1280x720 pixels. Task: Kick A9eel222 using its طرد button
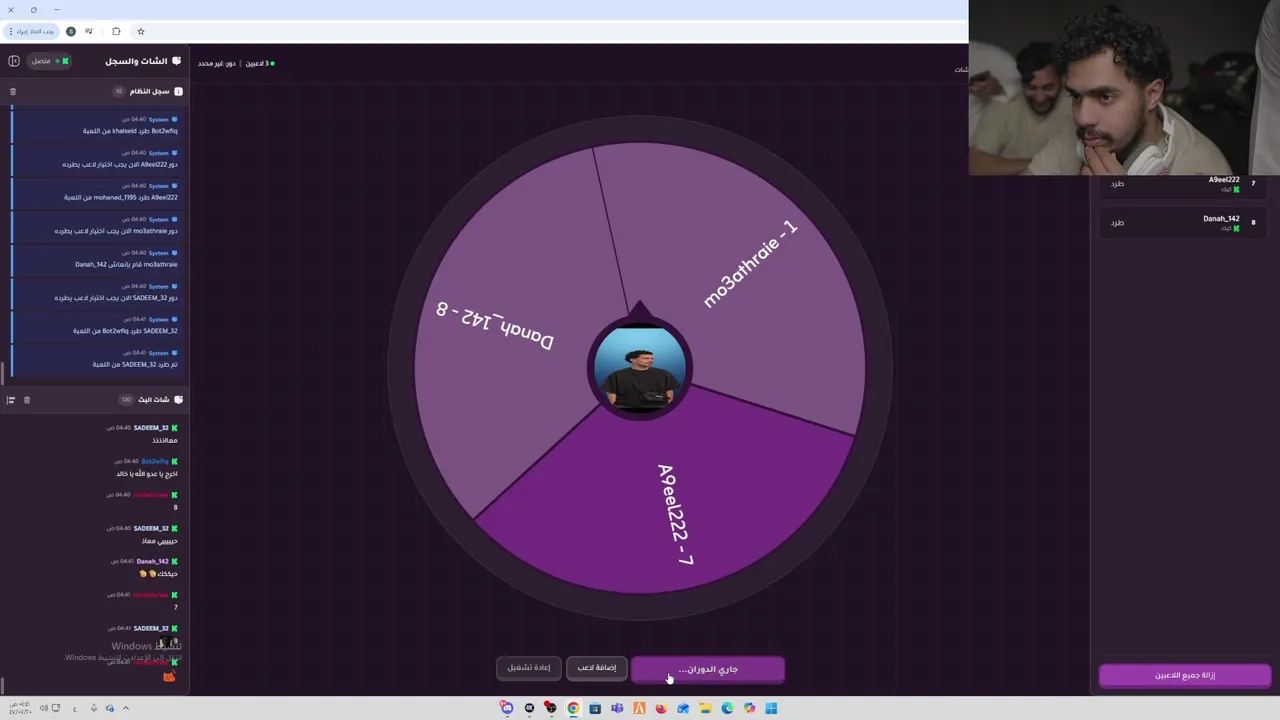click(1117, 184)
